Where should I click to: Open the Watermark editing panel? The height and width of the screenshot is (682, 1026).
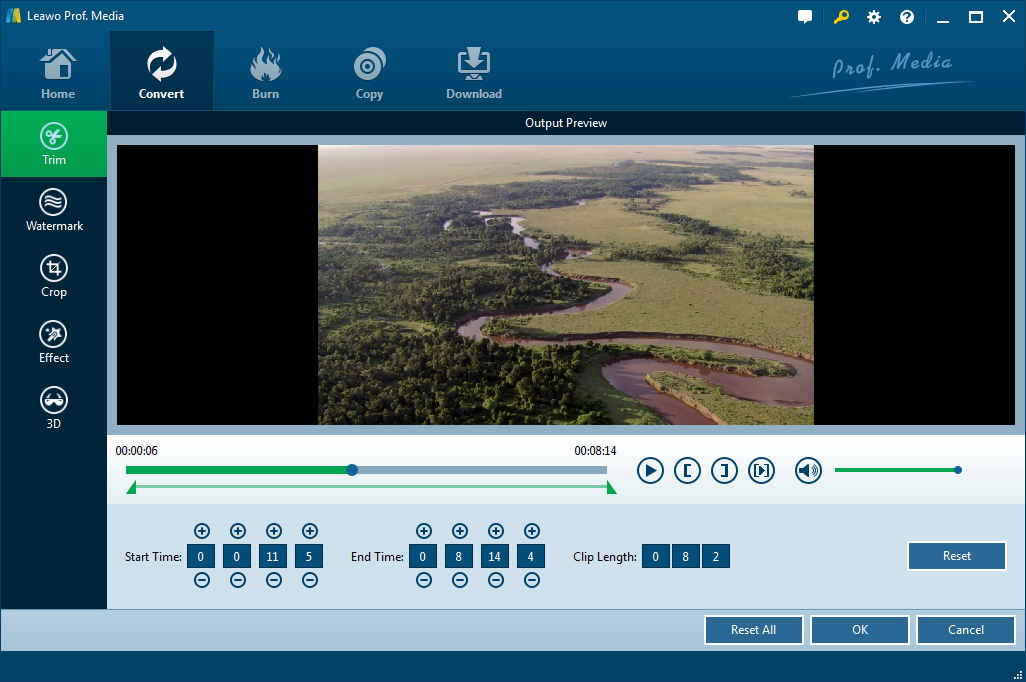coord(54,211)
